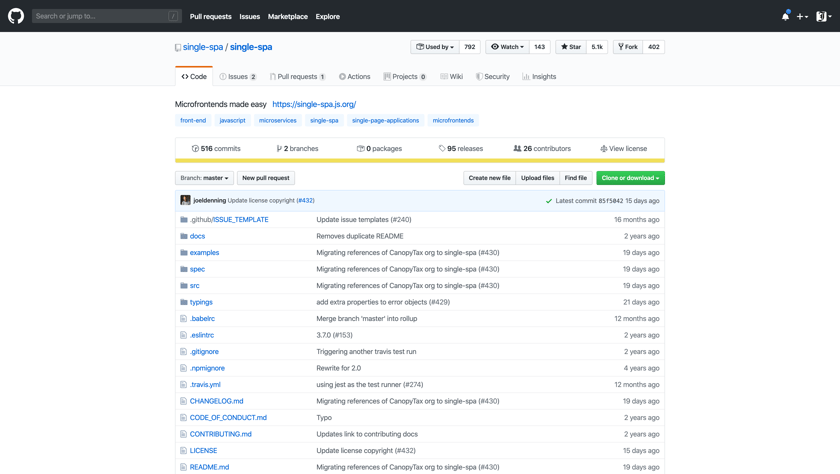Click the single-spa repository name link

pyautogui.click(x=251, y=47)
